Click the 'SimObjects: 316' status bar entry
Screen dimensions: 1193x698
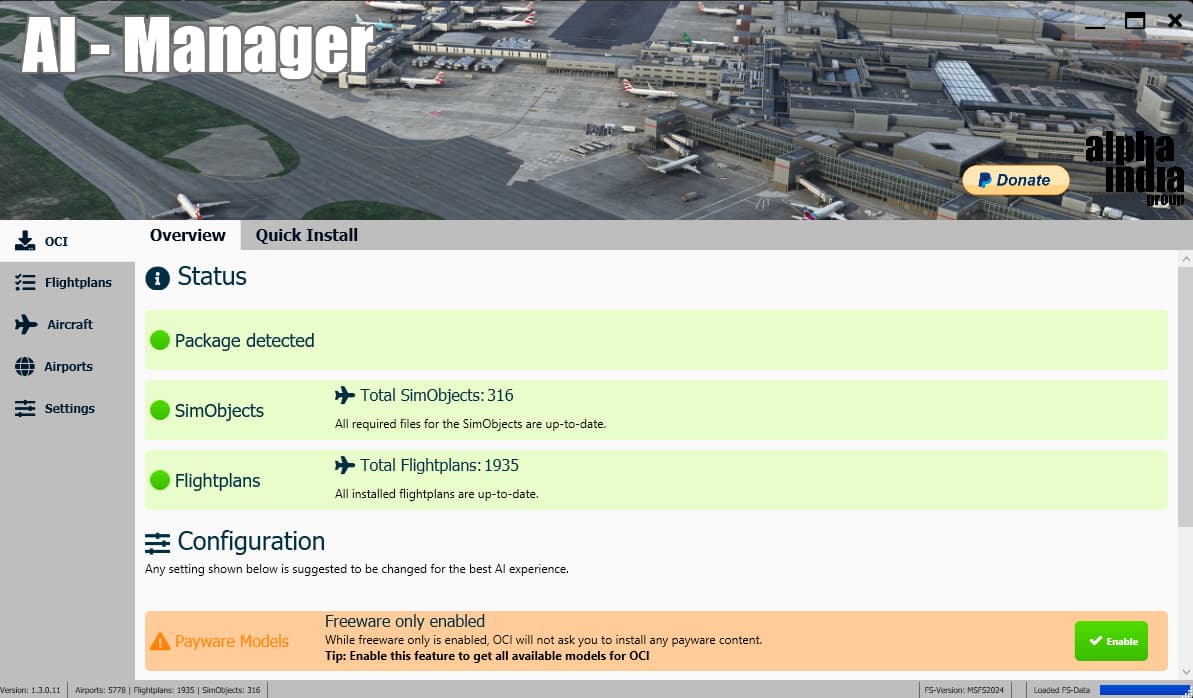[231, 690]
